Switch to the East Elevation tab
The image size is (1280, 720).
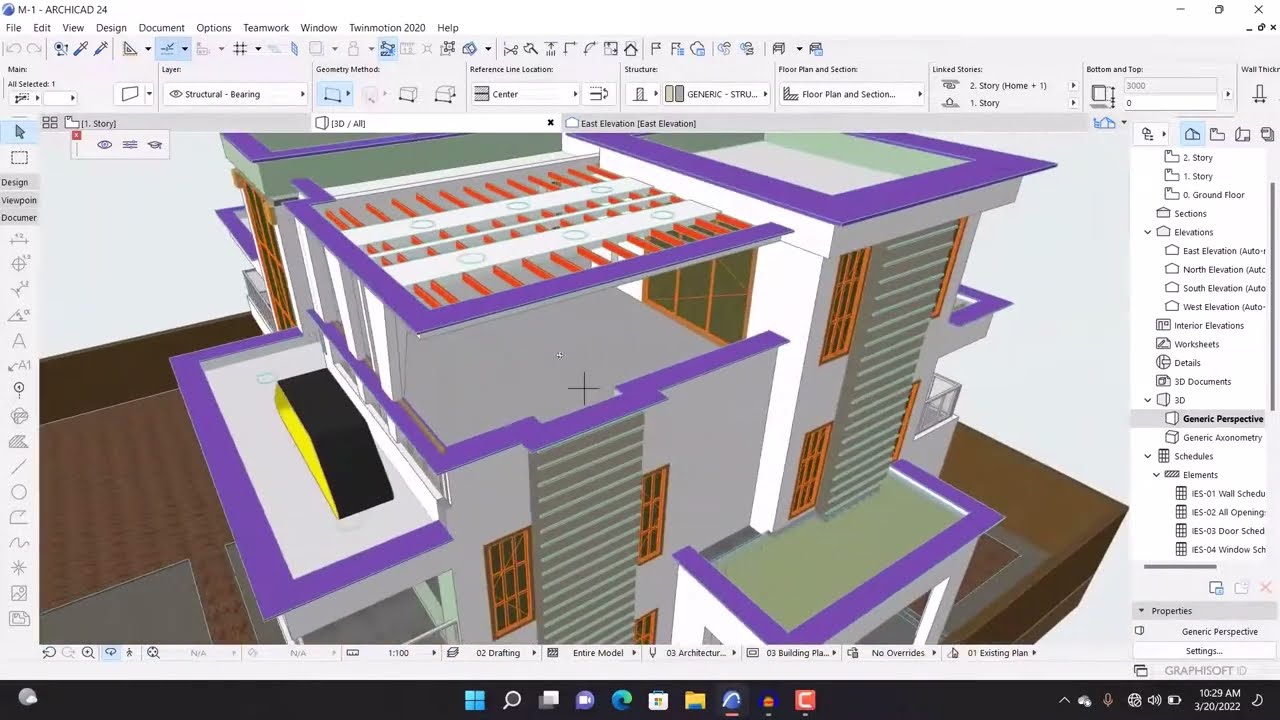pos(638,123)
